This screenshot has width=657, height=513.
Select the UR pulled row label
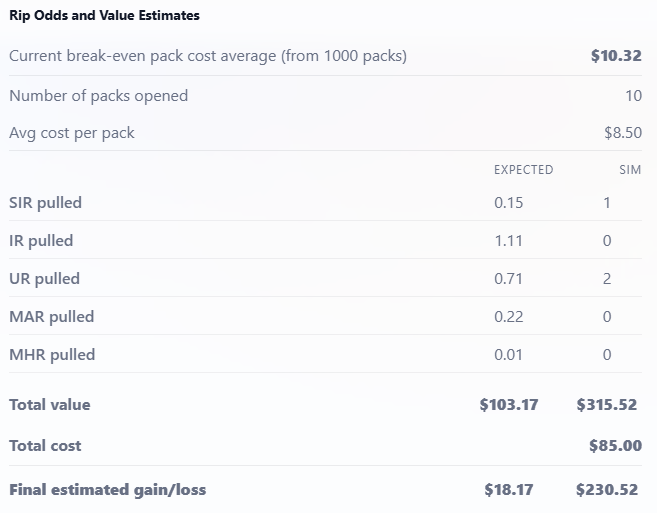tap(44, 279)
